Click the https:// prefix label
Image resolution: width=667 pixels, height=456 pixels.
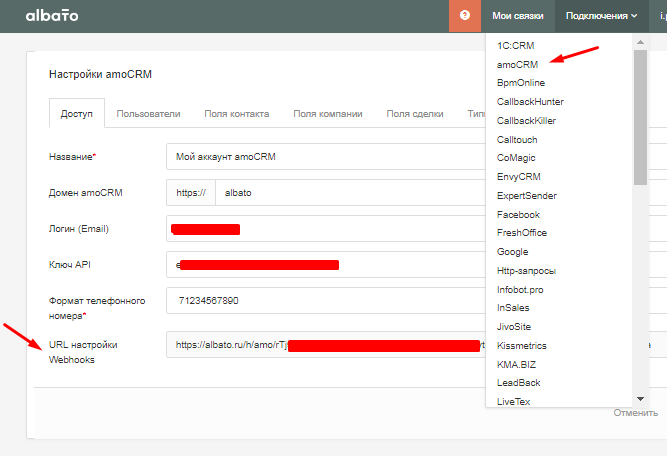click(191, 193)
